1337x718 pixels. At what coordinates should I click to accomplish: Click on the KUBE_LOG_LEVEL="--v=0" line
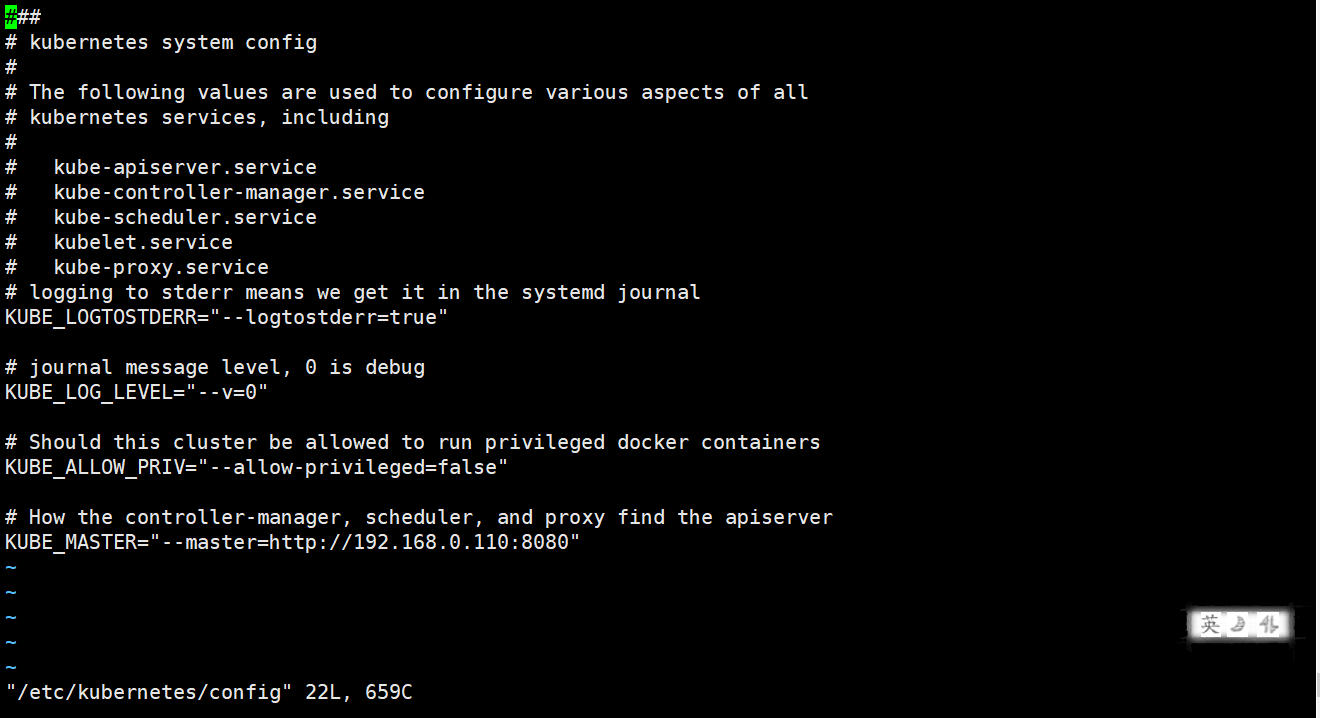pos(136,392)
